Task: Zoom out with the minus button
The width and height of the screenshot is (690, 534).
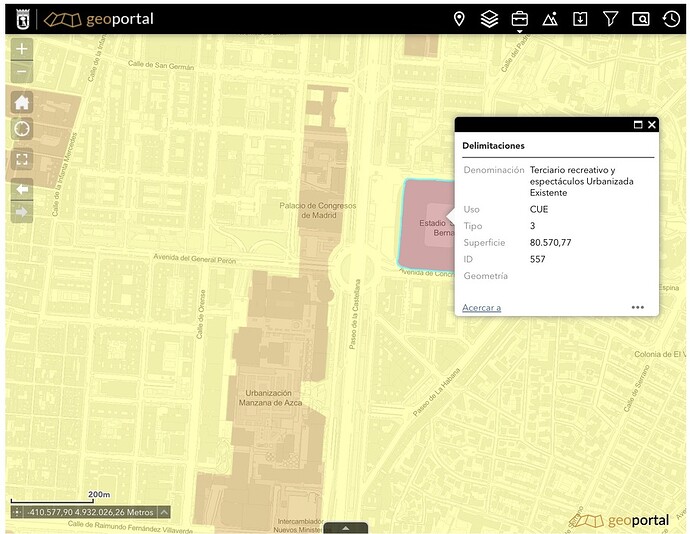Action: tap(22, 72)
